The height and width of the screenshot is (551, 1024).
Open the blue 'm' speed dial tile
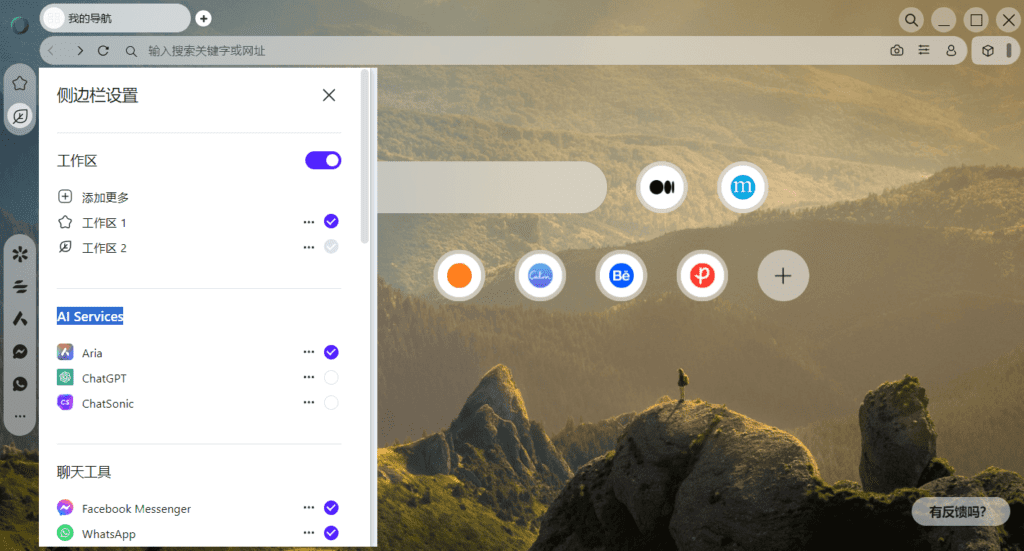(x=743, y=187)
